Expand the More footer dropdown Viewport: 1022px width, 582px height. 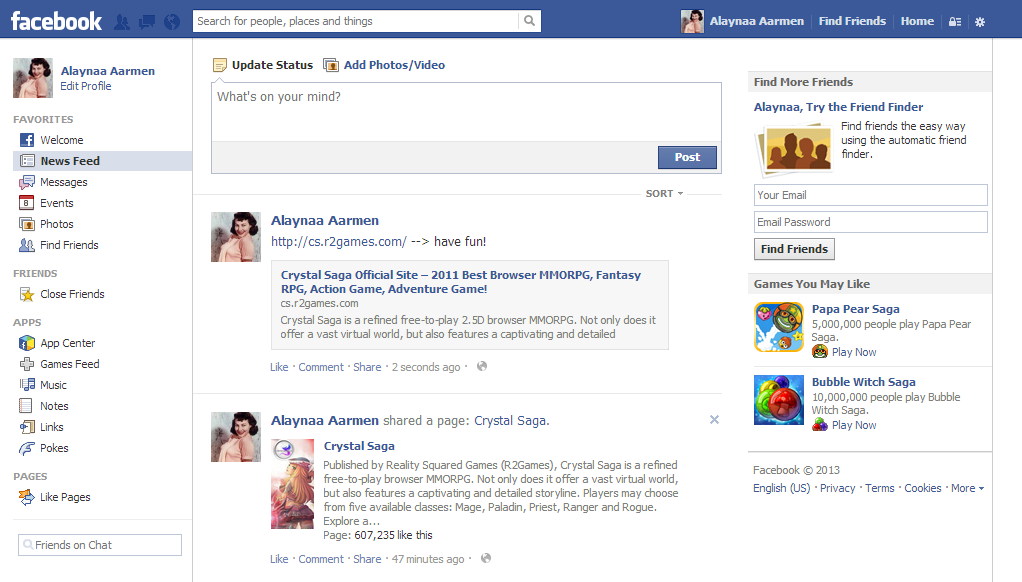(967, 489)
